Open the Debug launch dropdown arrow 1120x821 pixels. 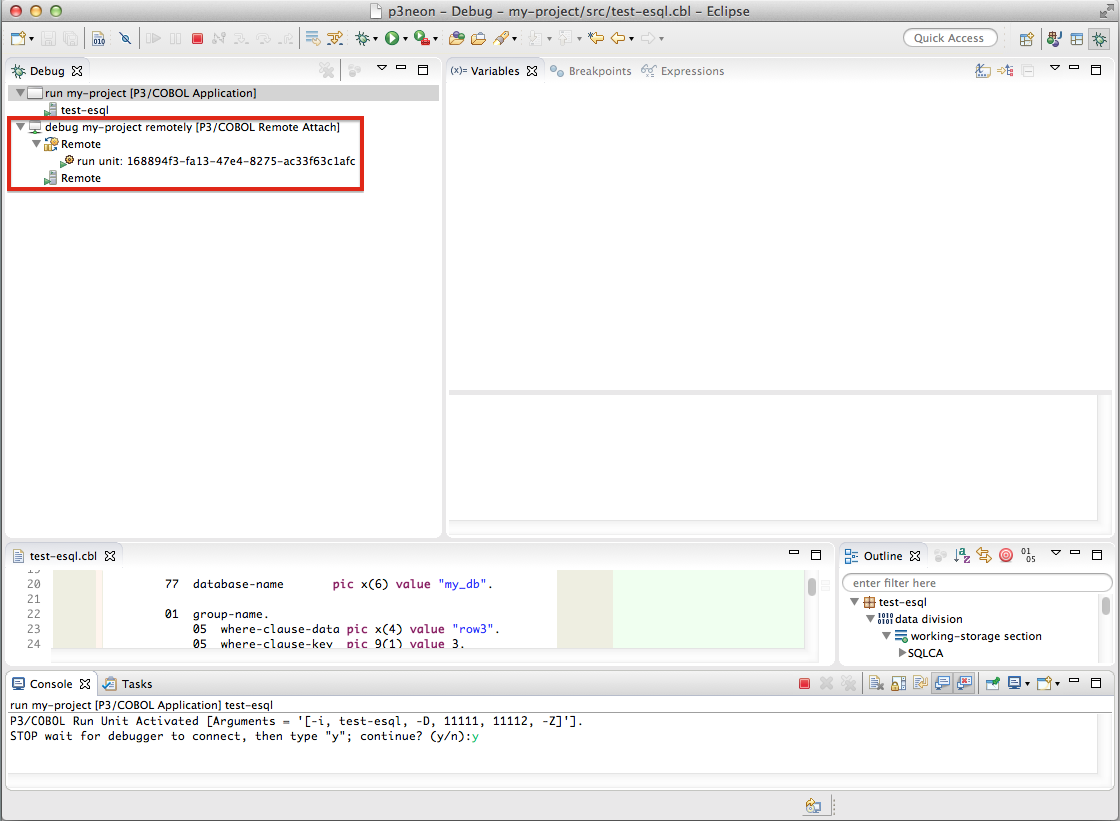tap(376, 39)
